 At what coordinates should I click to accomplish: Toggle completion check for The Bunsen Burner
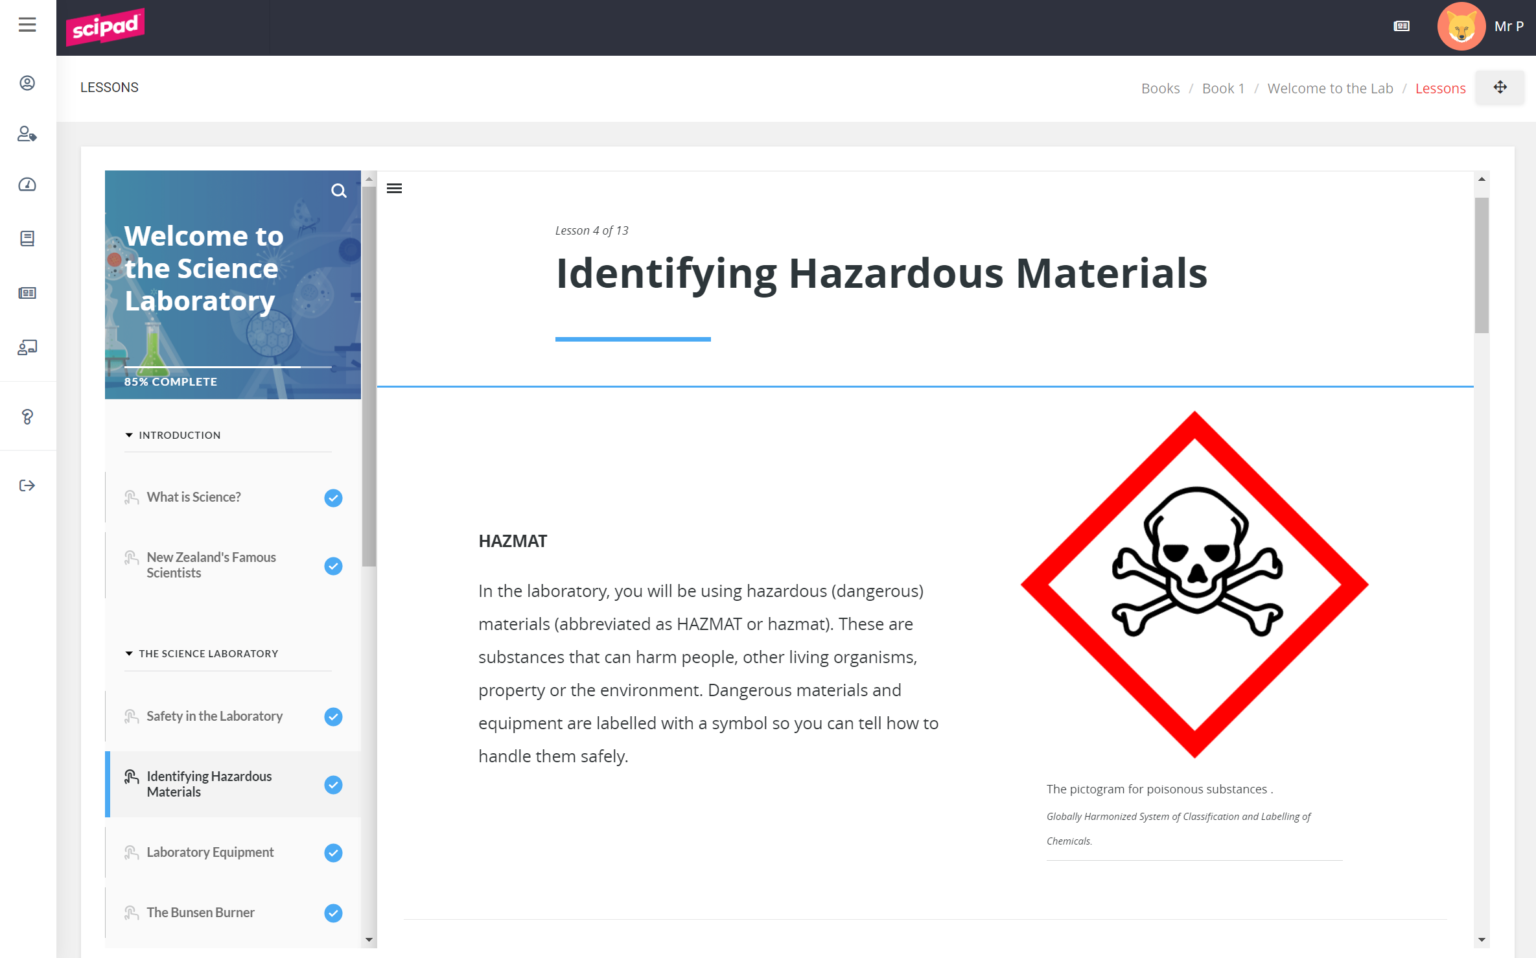[333, 913]
